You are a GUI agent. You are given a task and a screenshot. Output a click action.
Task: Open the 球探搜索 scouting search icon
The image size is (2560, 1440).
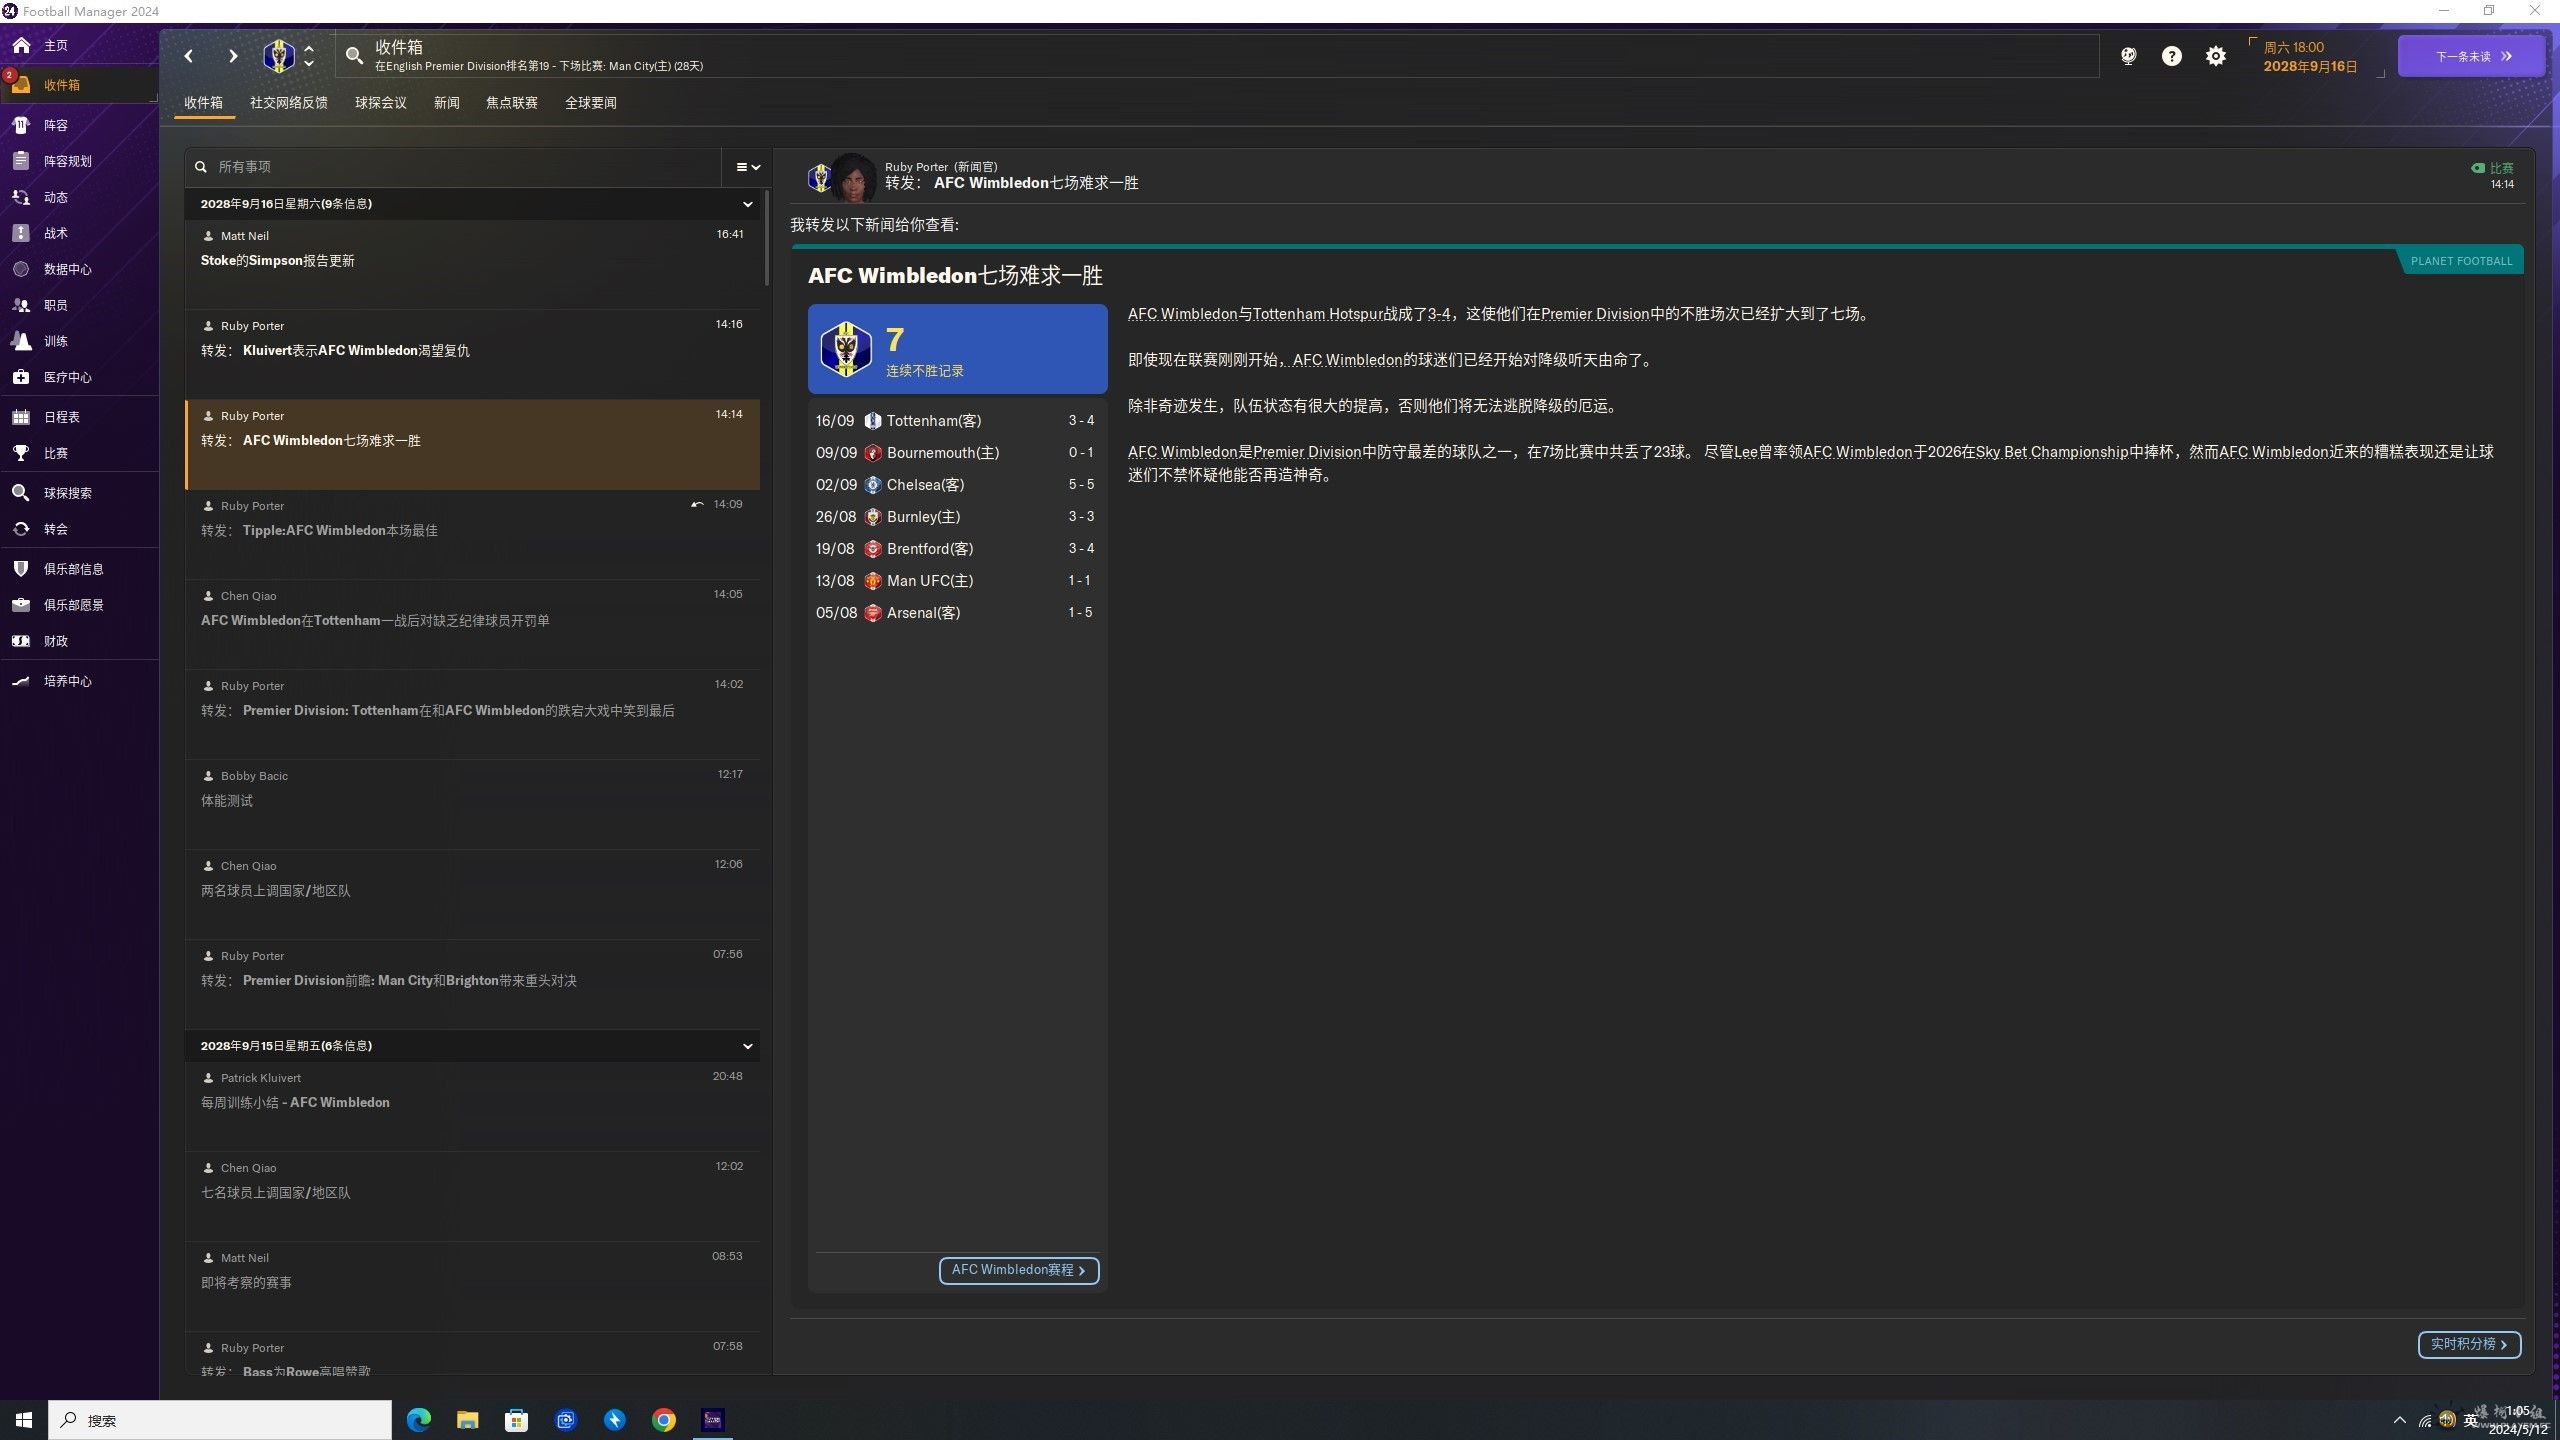[21, 493]
